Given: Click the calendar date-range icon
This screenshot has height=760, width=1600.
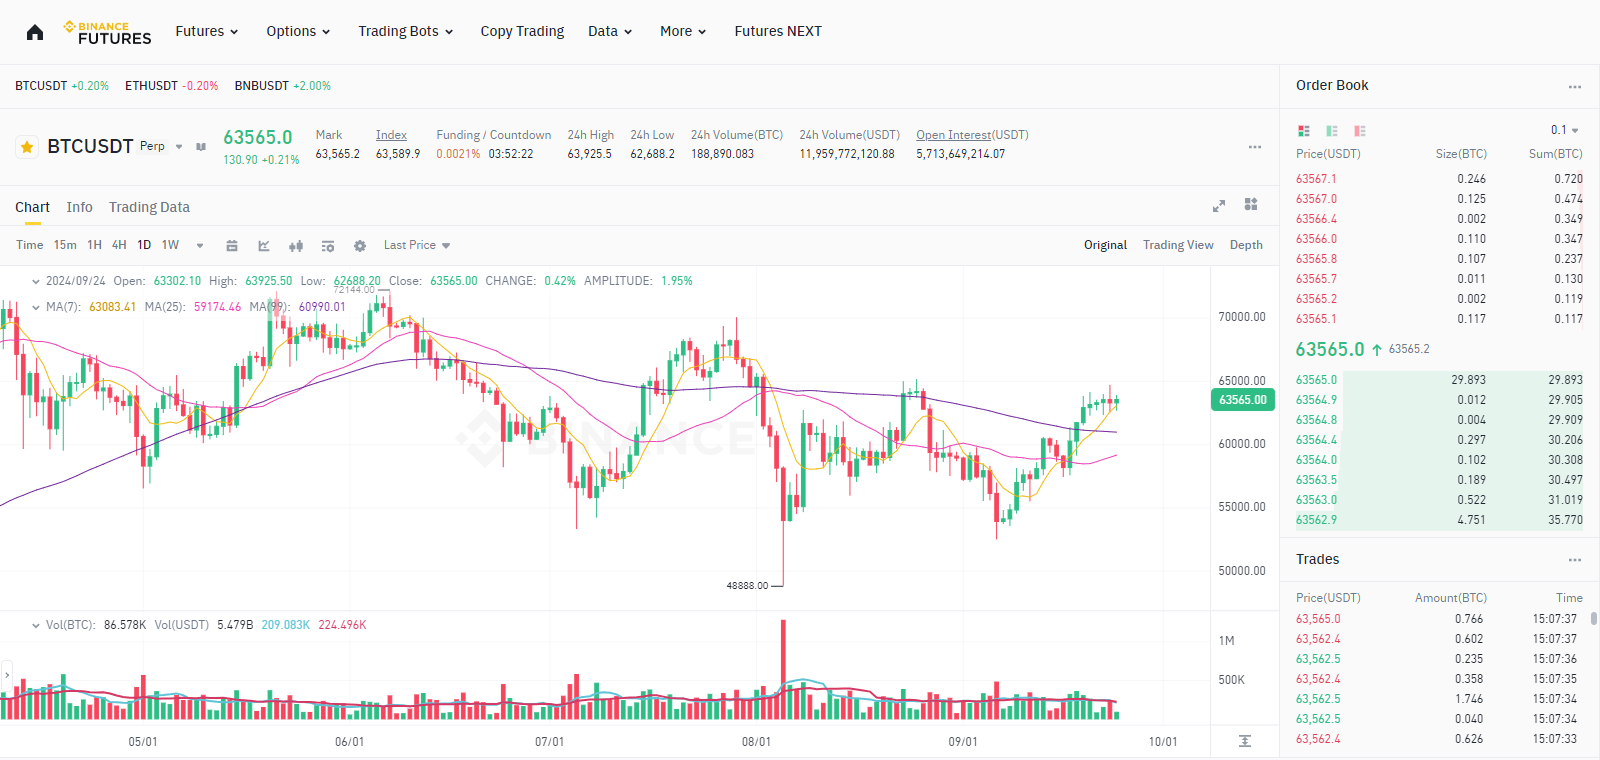Looking at the screenshot, I should click(232, 246).
